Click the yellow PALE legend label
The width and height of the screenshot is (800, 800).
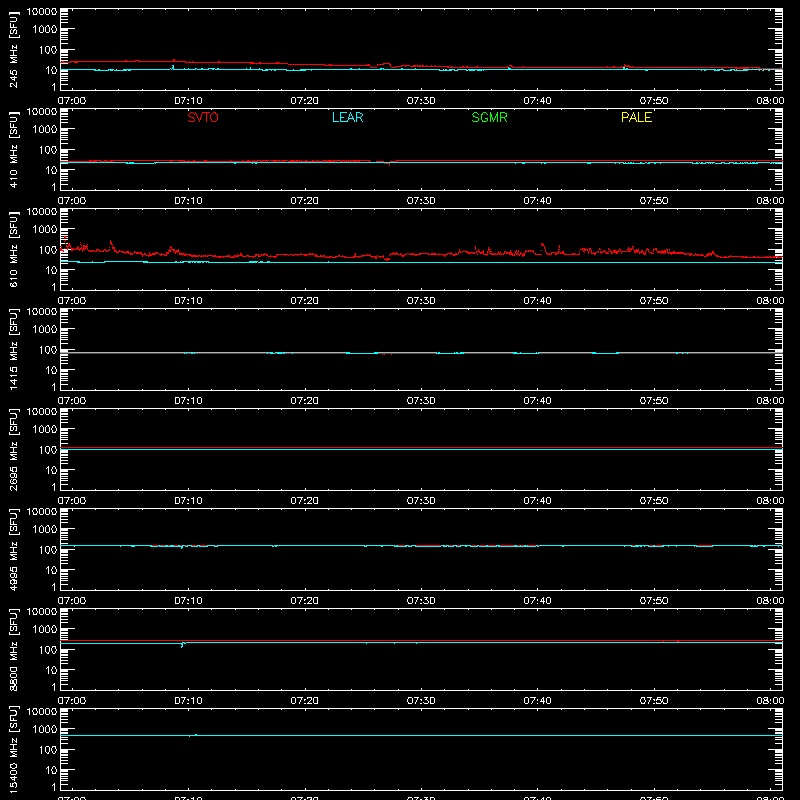pos(636,117)
